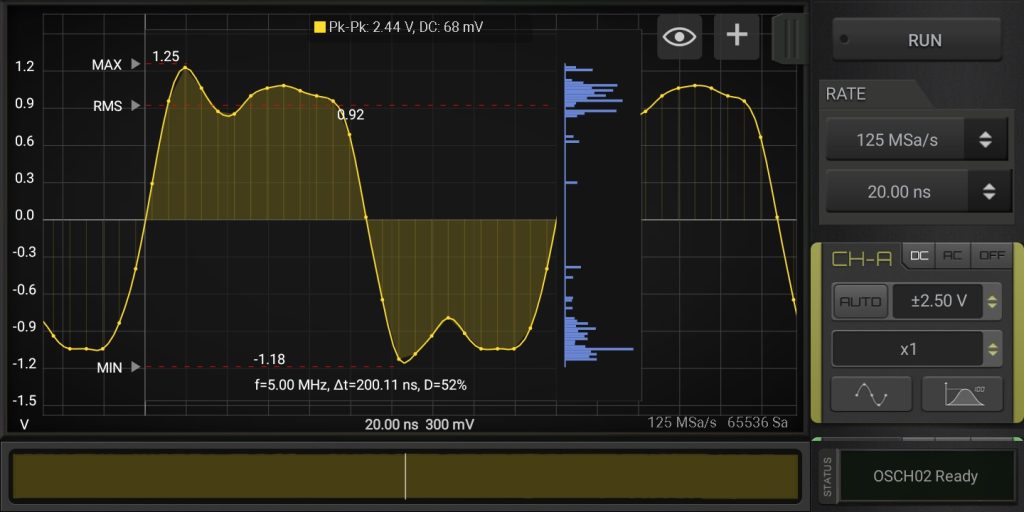This screenshot has width=1024, height=512.
Task: Click the MIN marker arrow
Action: [136, 368]
